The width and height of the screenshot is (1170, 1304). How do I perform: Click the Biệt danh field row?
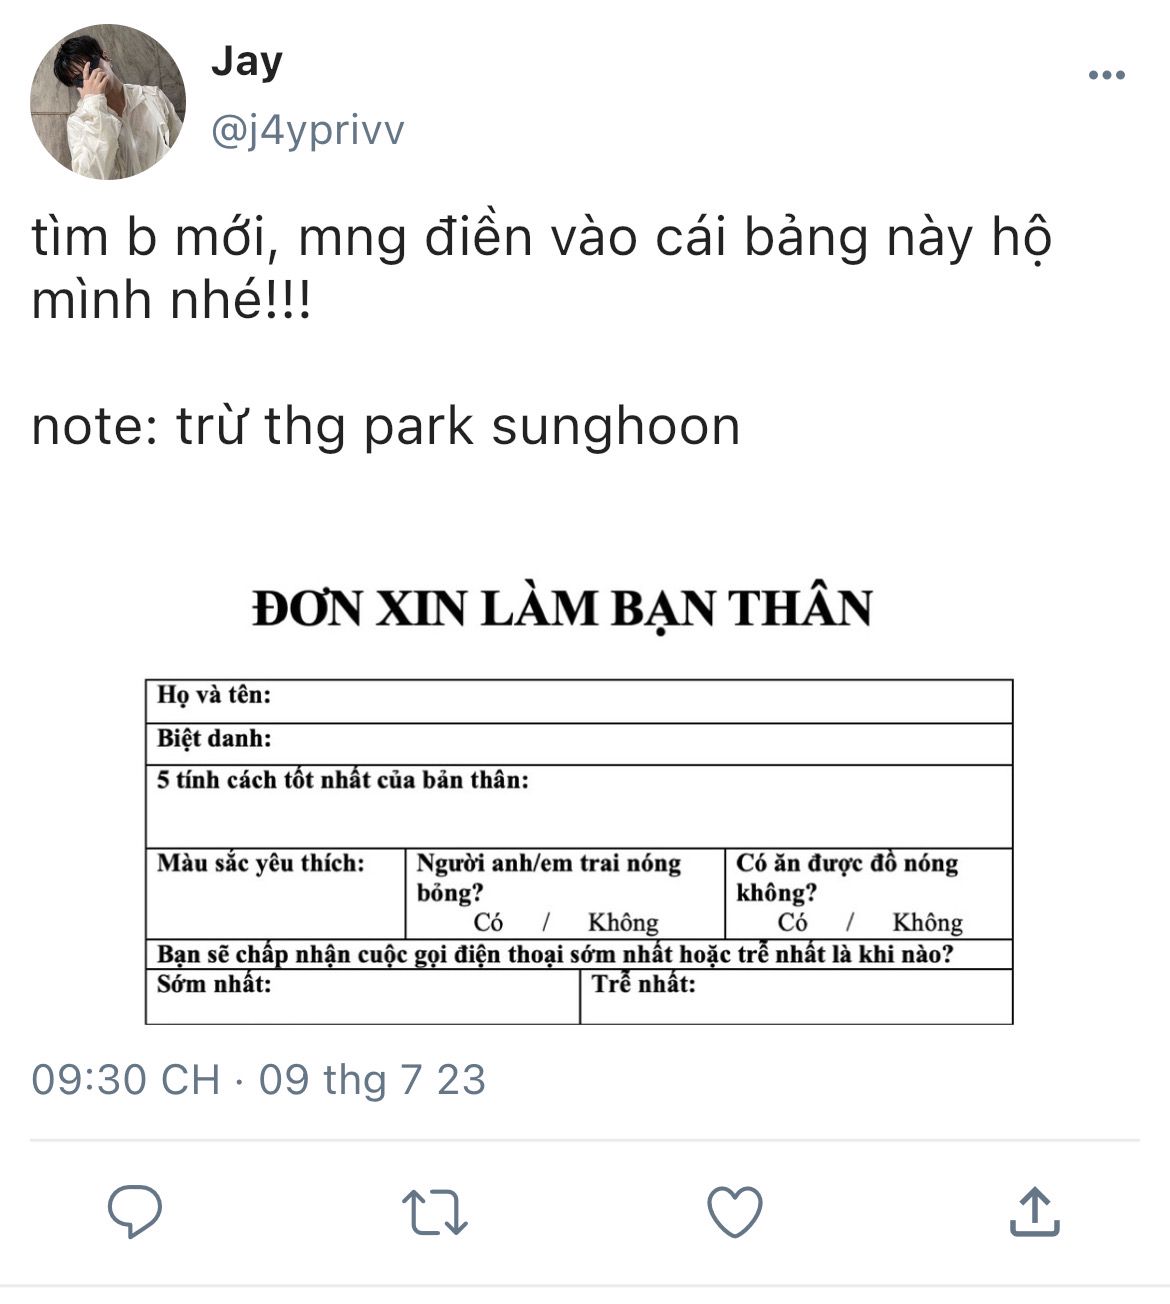(x=579, y=744)
